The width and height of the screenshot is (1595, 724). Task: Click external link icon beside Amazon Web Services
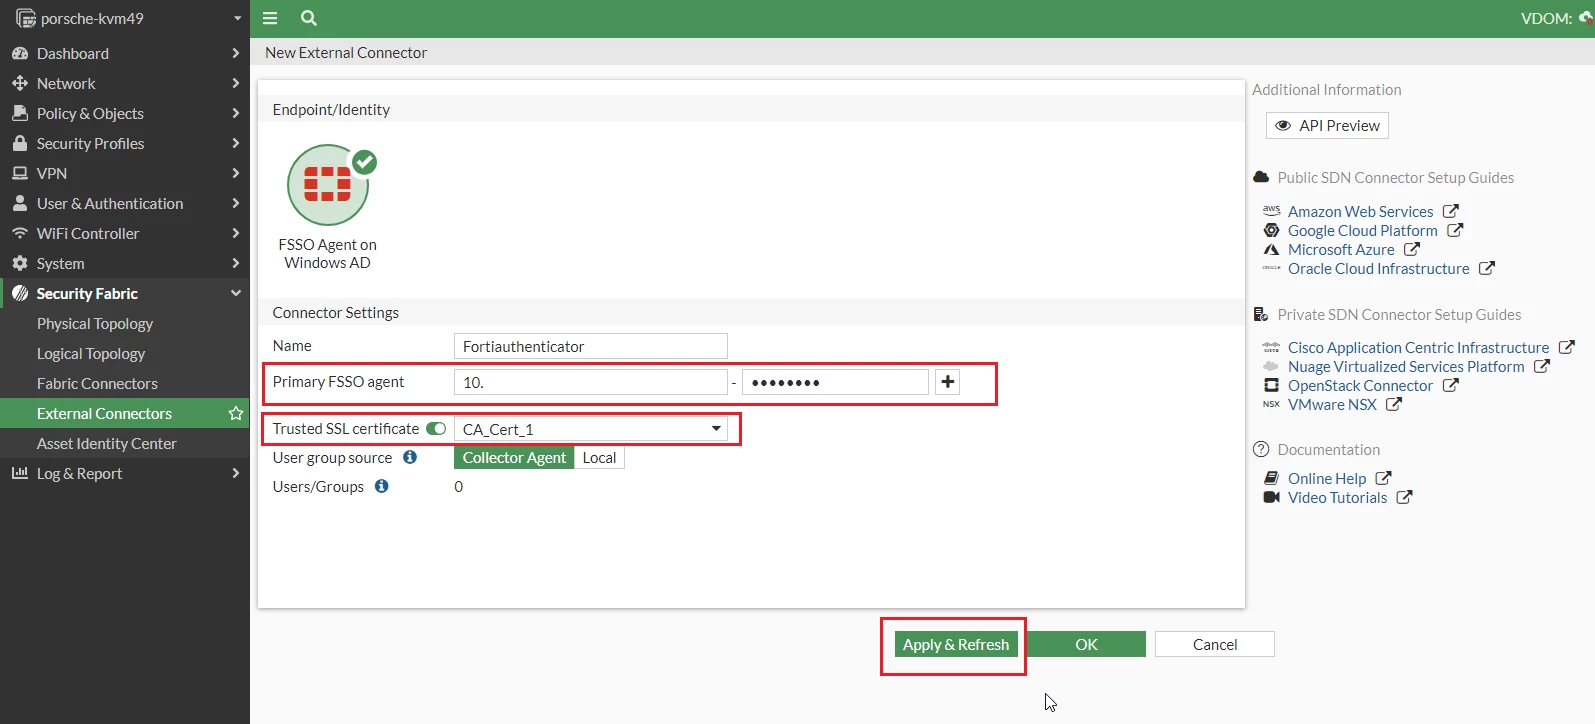click(1451, 211)
